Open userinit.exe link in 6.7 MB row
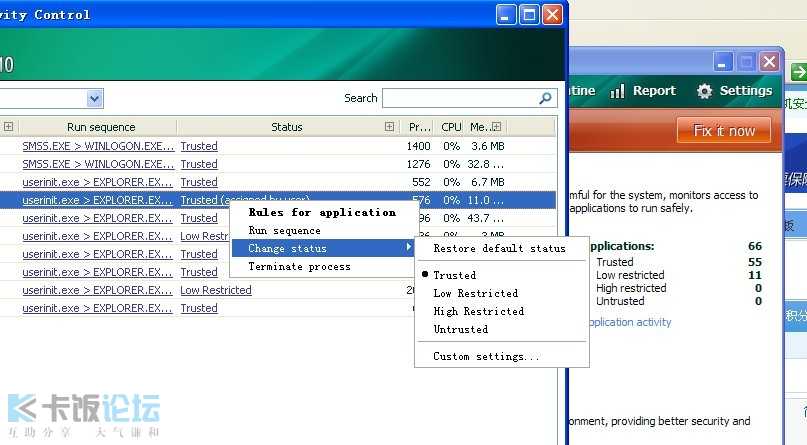The height and width of the screenshot is (445, 807). pyautogui.click(x=97, y=182)
